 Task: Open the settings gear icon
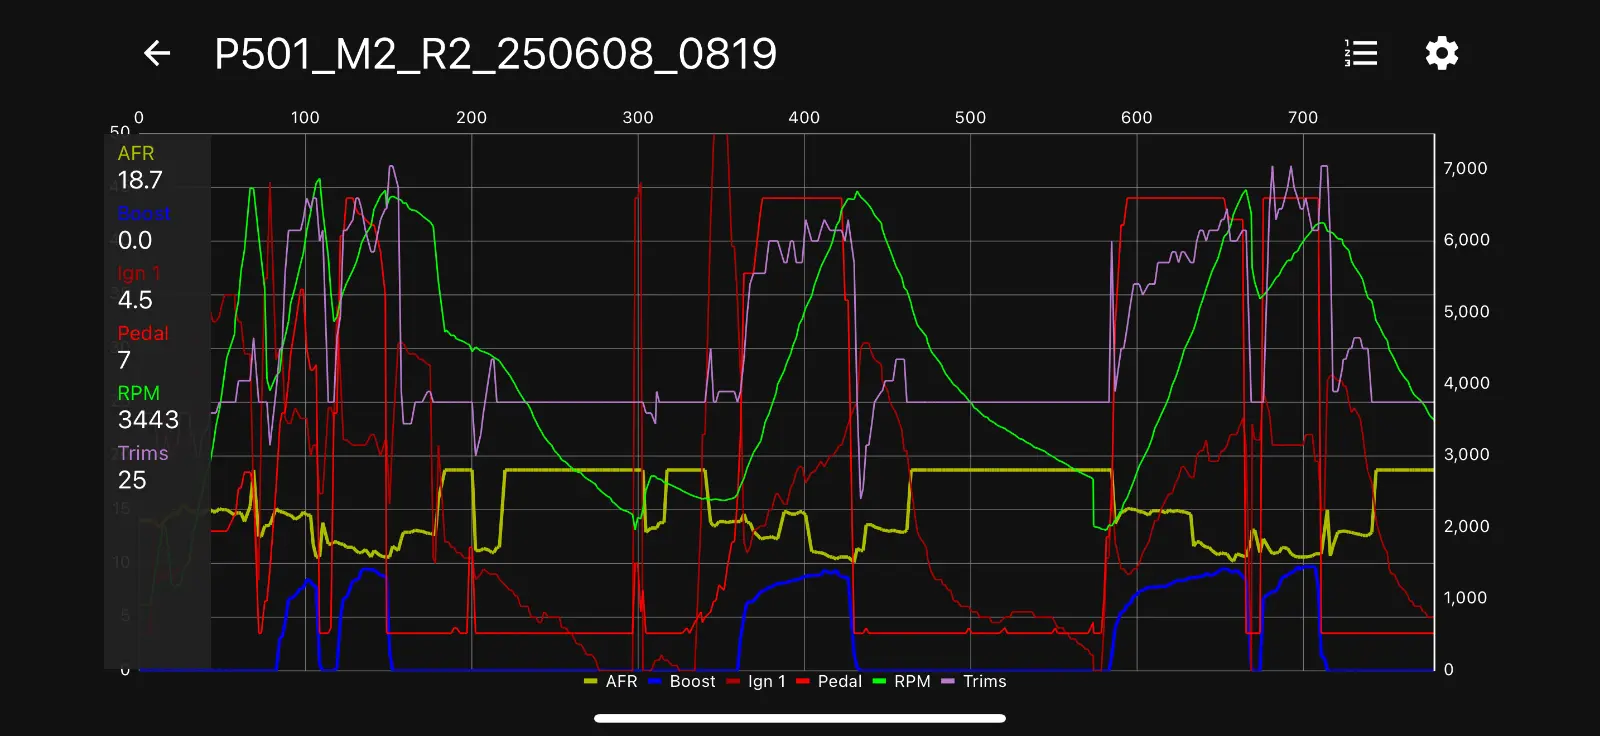[1441, 53]
